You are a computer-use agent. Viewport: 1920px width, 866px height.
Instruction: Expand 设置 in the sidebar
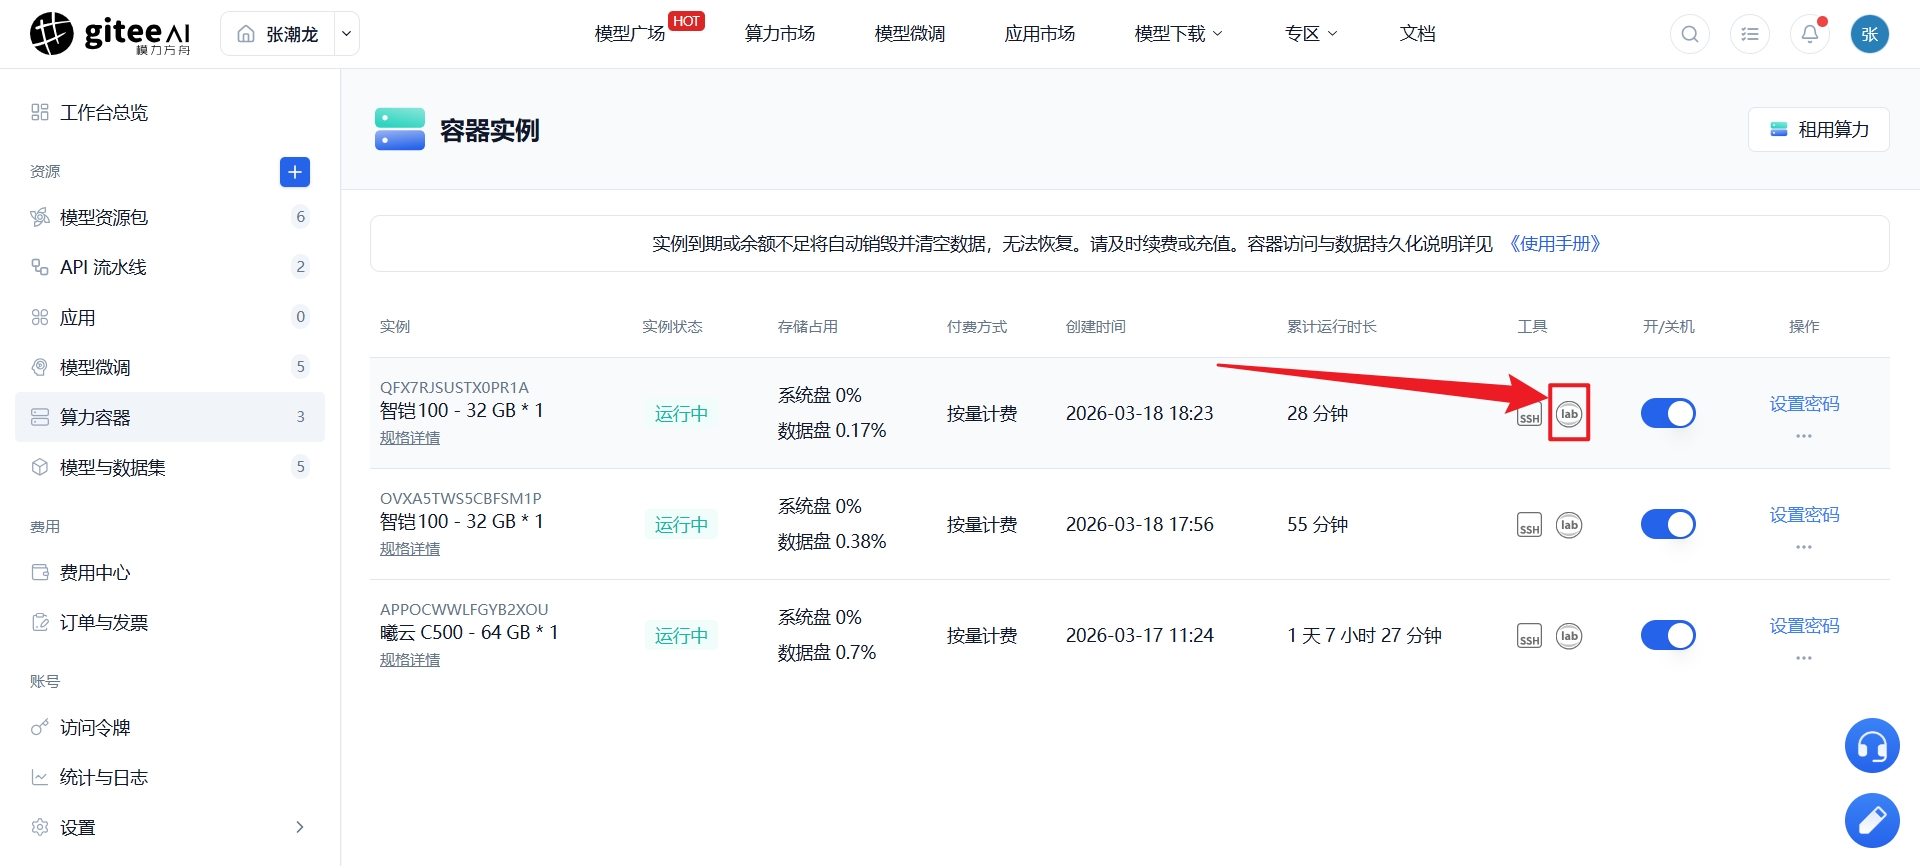[x=170, y=827]
